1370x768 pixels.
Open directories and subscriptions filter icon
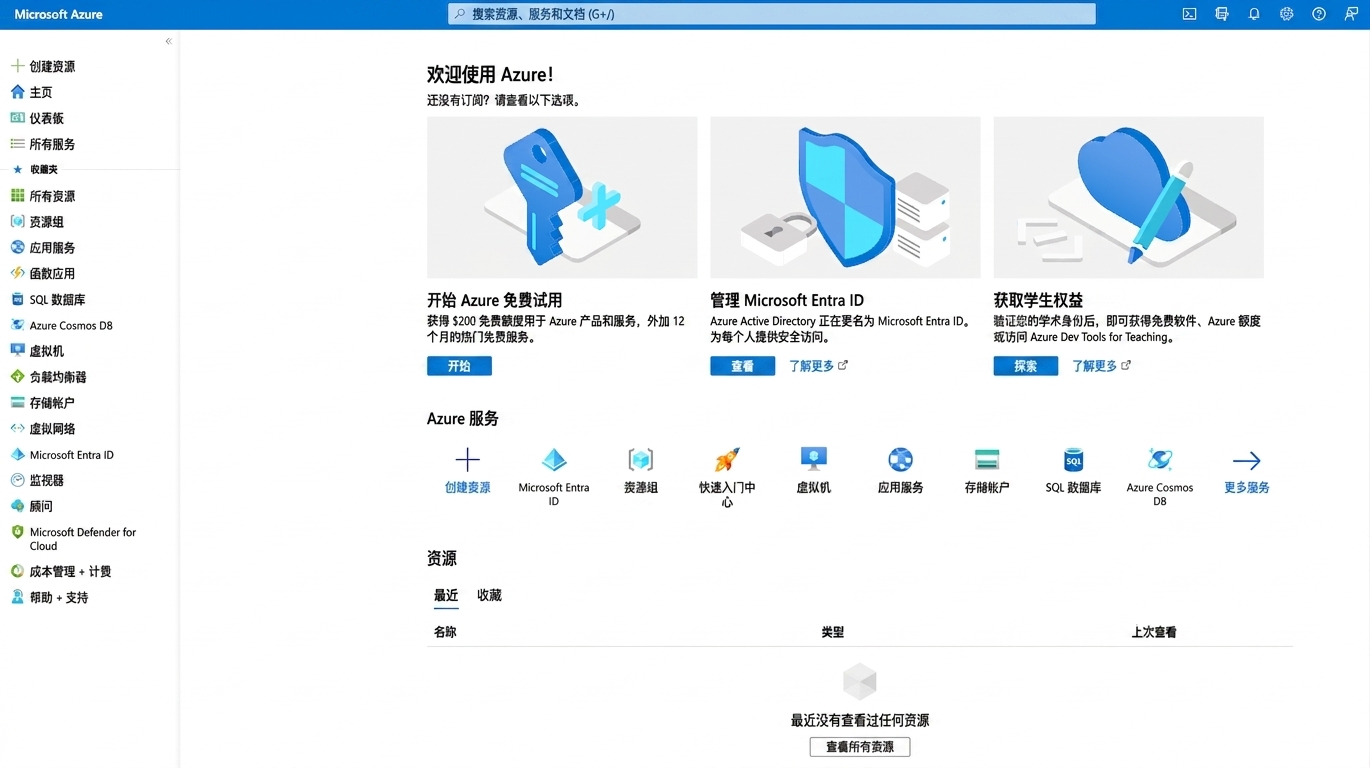click(x=1221, y=14)
